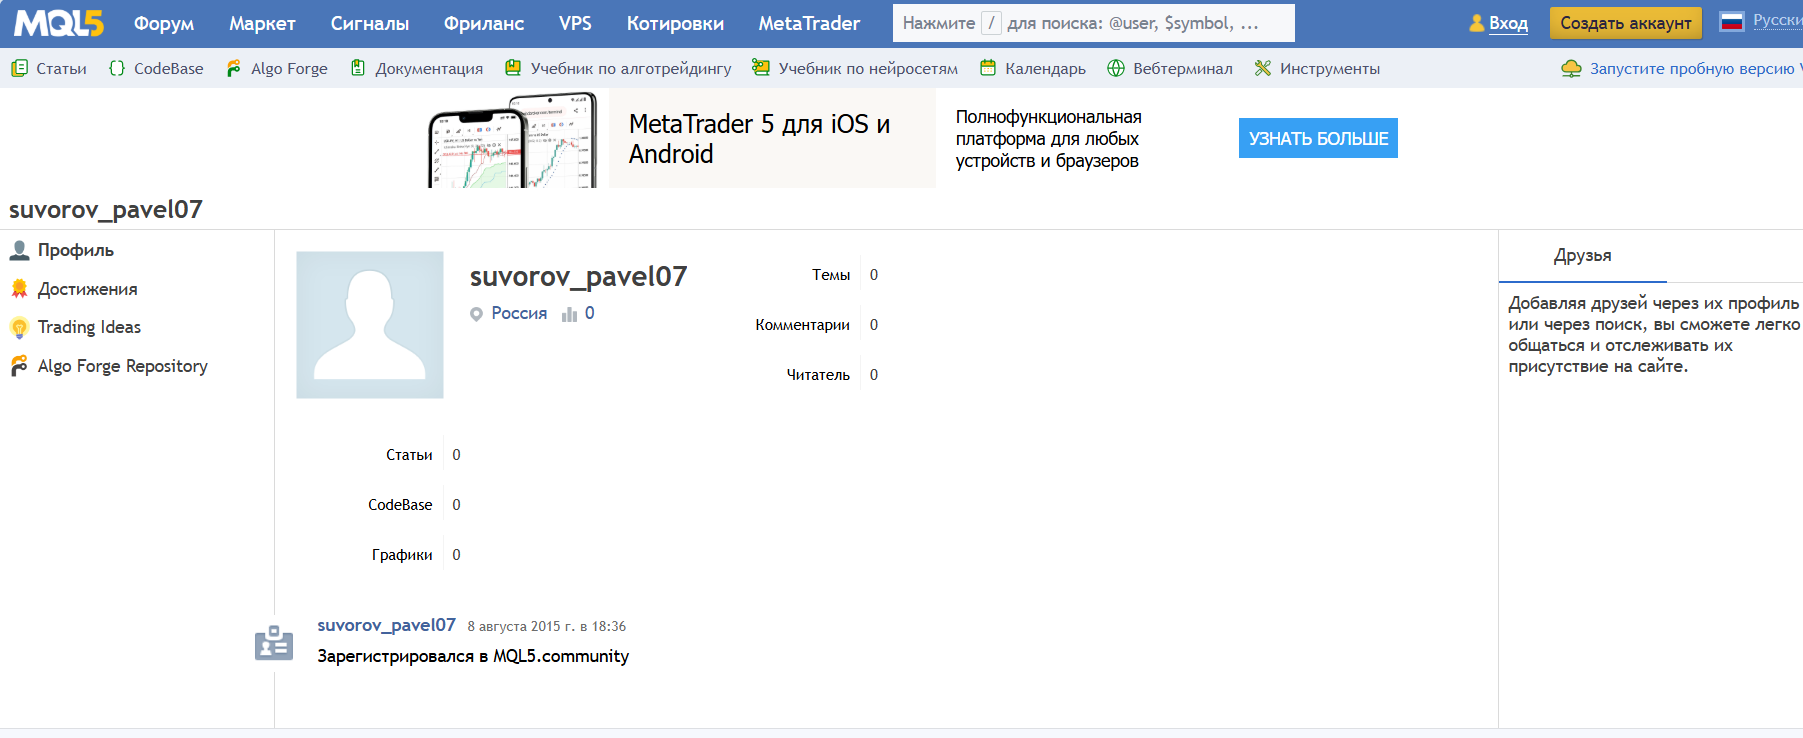Open VPS in the top navigation
Screen dimensions: 1803x738
(575, 23)
